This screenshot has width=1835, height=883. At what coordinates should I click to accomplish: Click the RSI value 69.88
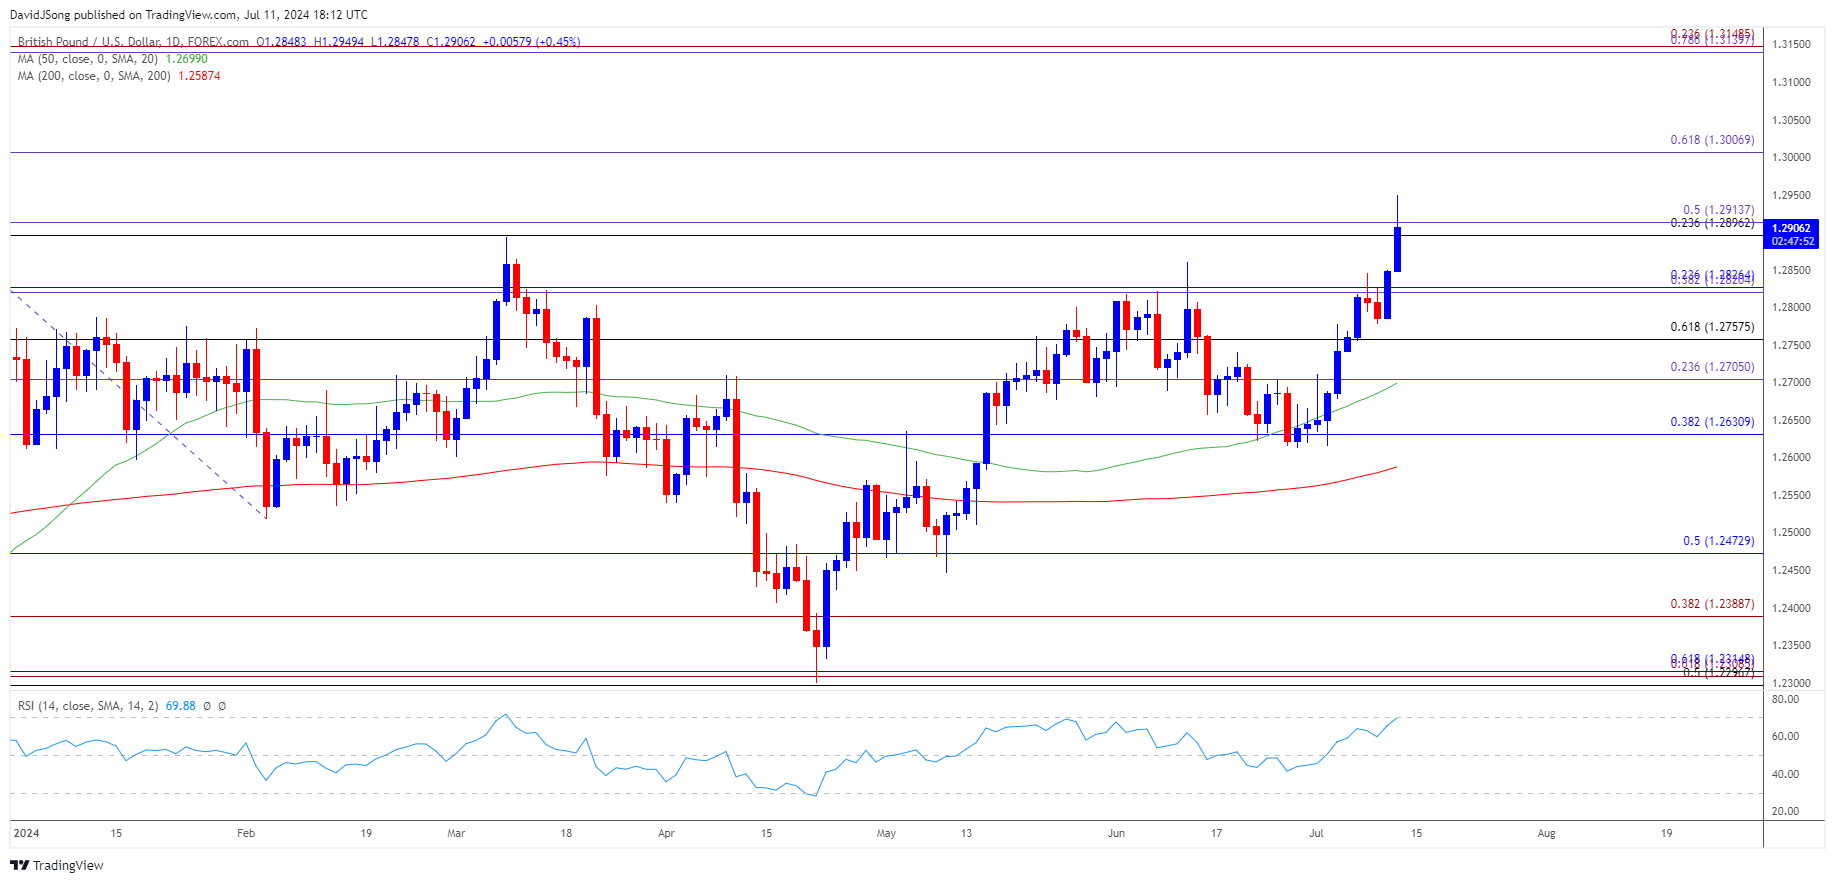tap(180, 706)
